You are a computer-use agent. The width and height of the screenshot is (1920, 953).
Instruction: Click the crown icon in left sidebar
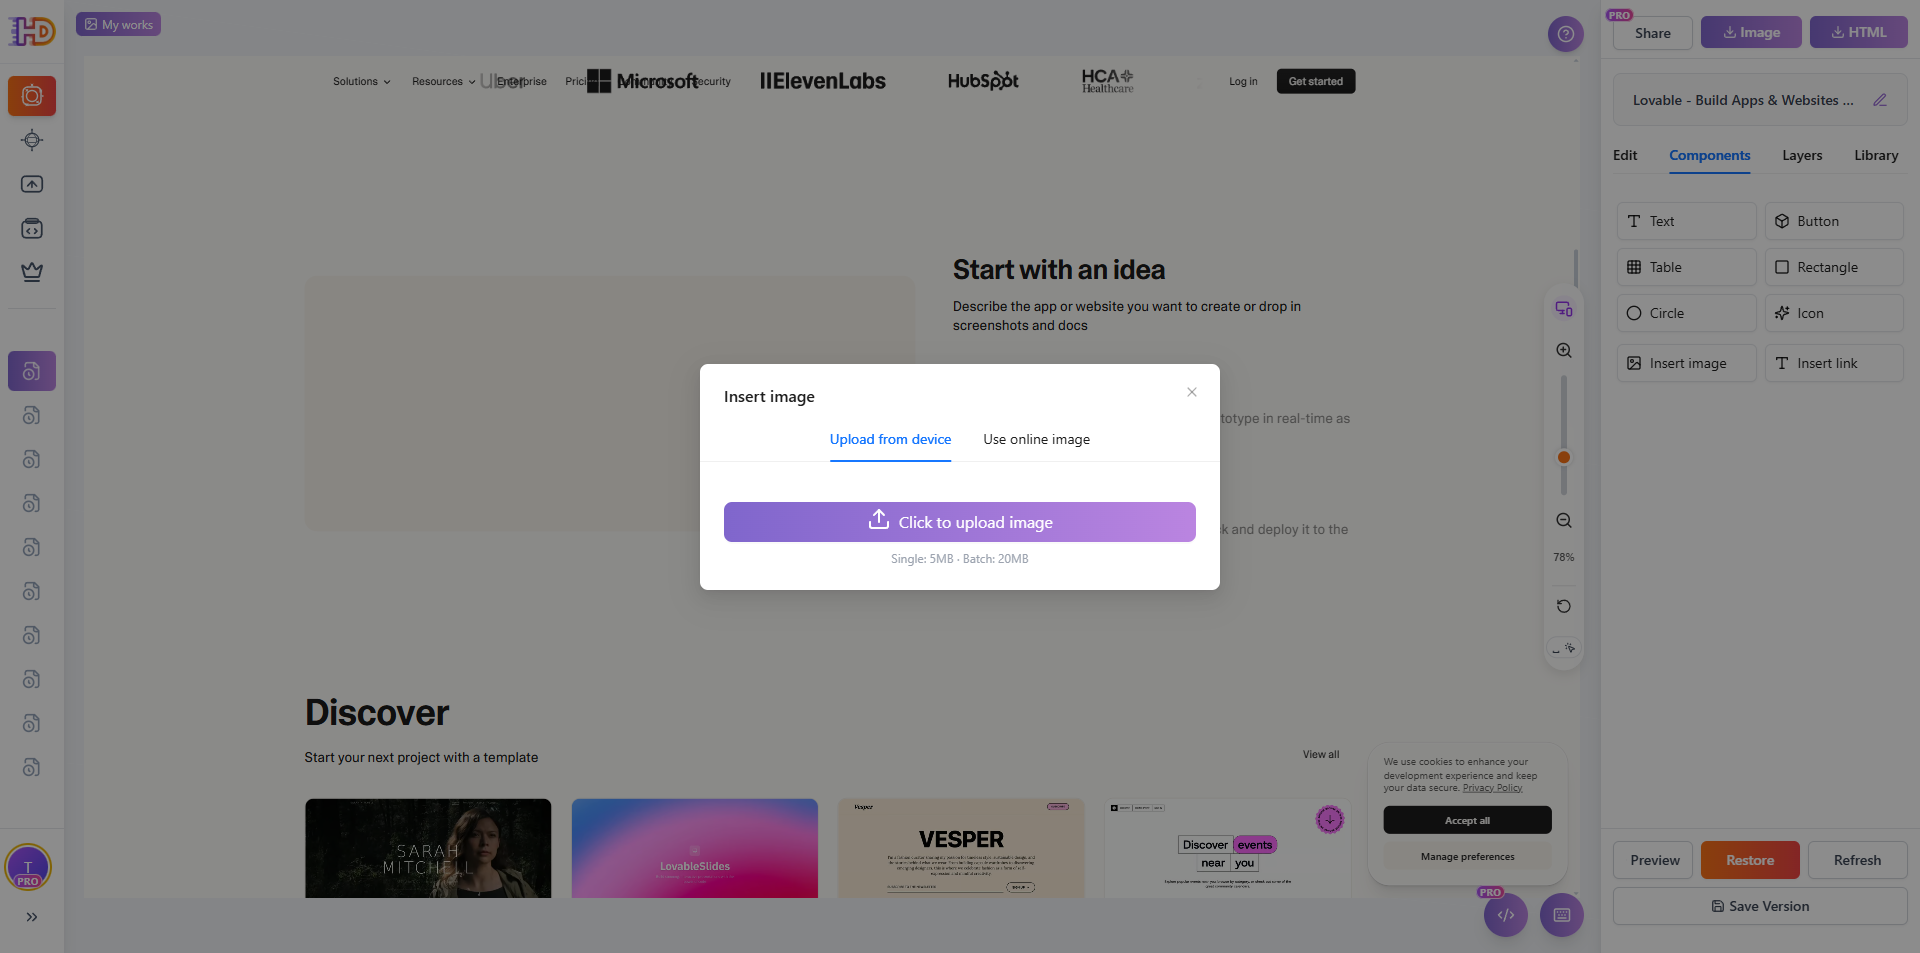pos(32,272)
